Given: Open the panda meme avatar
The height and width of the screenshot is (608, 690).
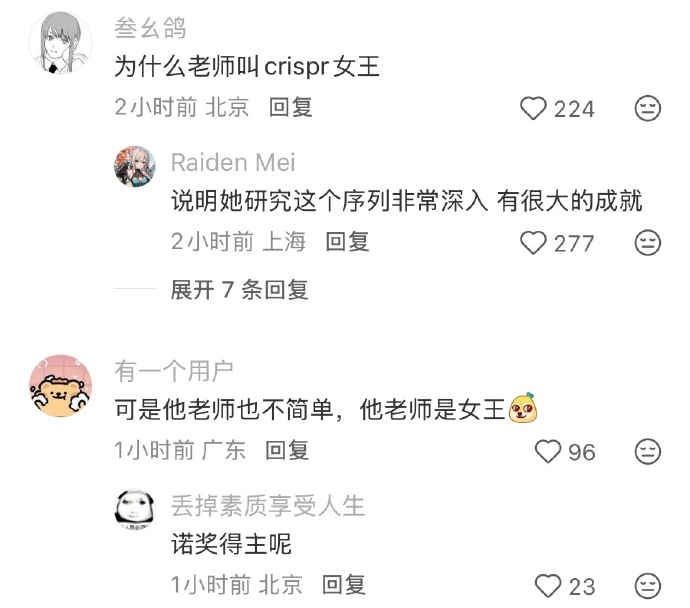Looking at the screenshot, I should (x=135, y=509).
